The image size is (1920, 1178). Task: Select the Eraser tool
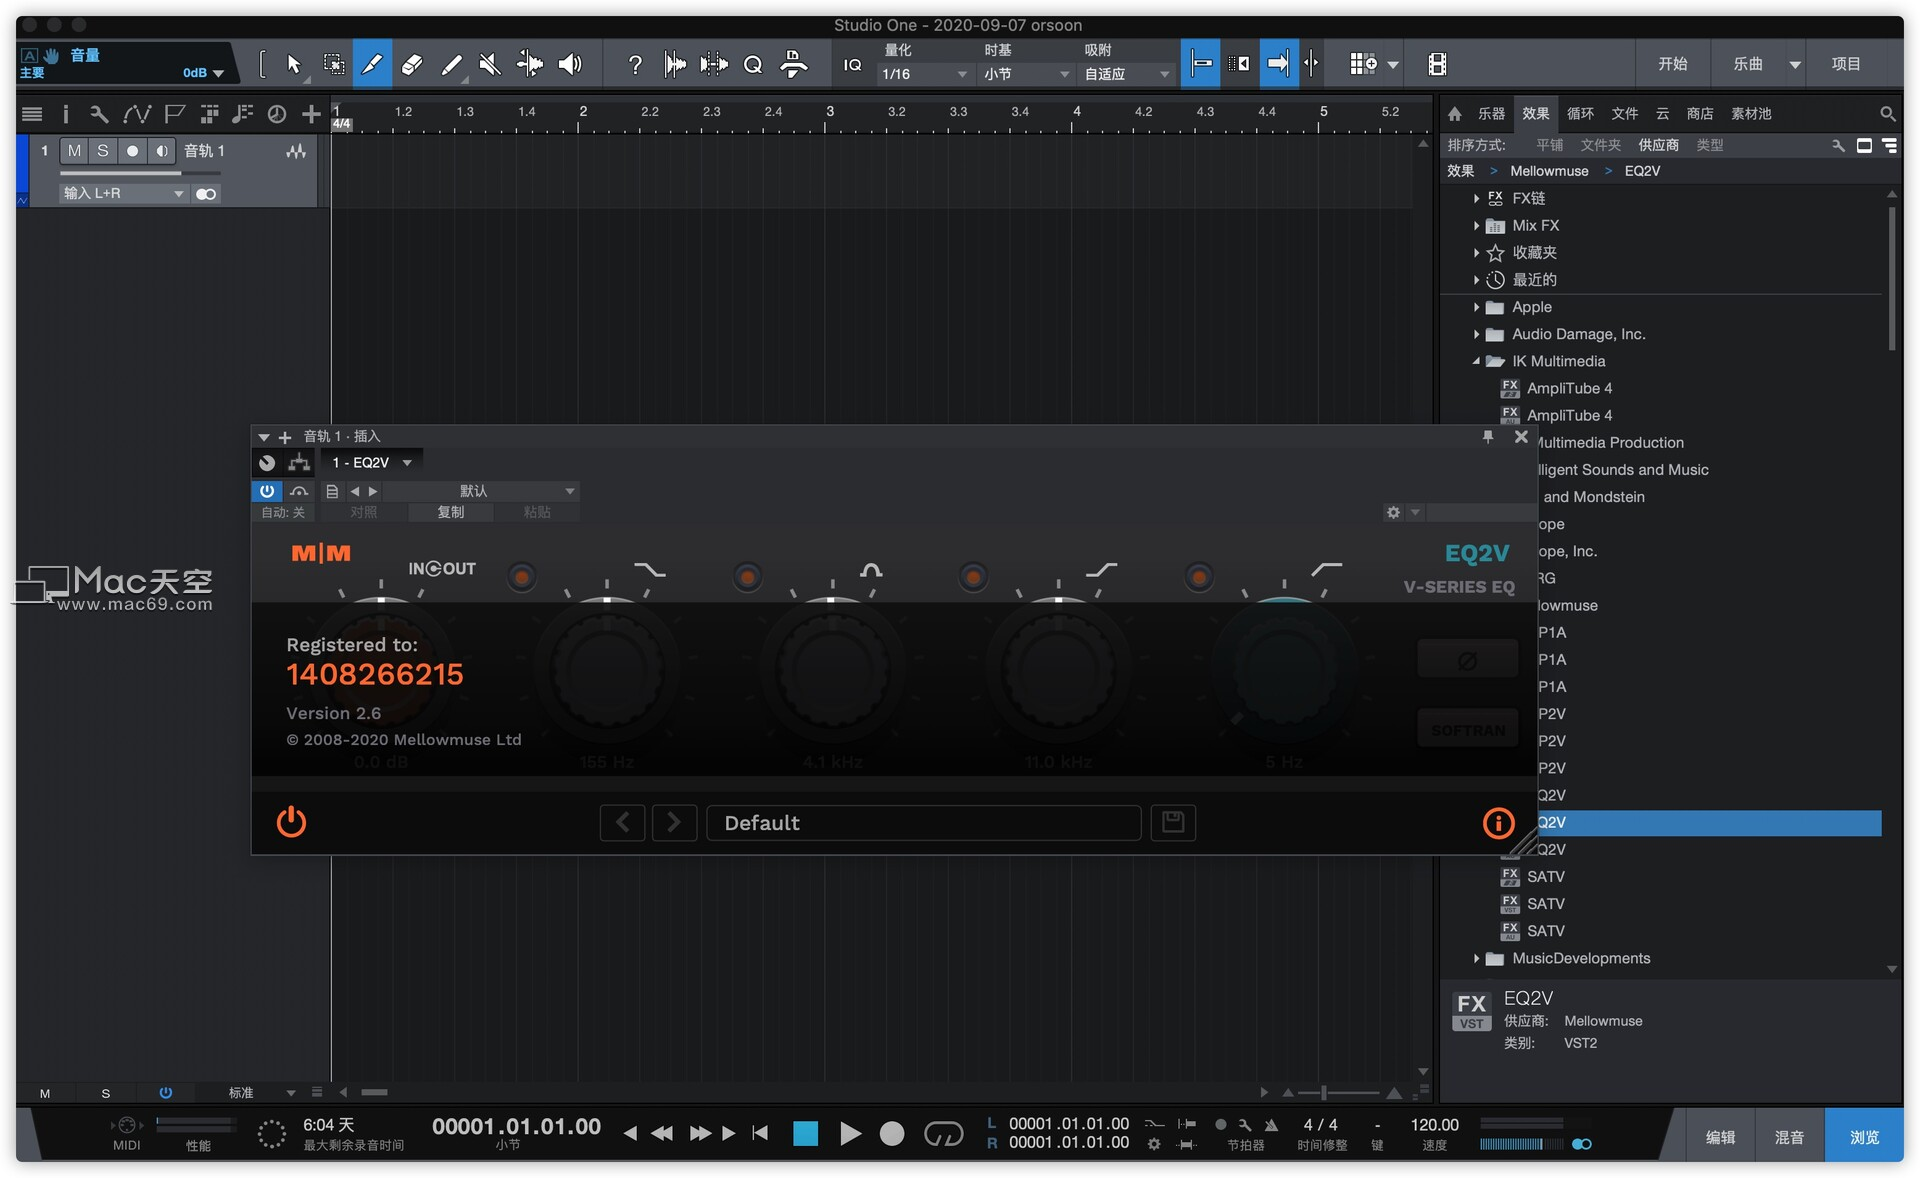[x=411, y=65]
